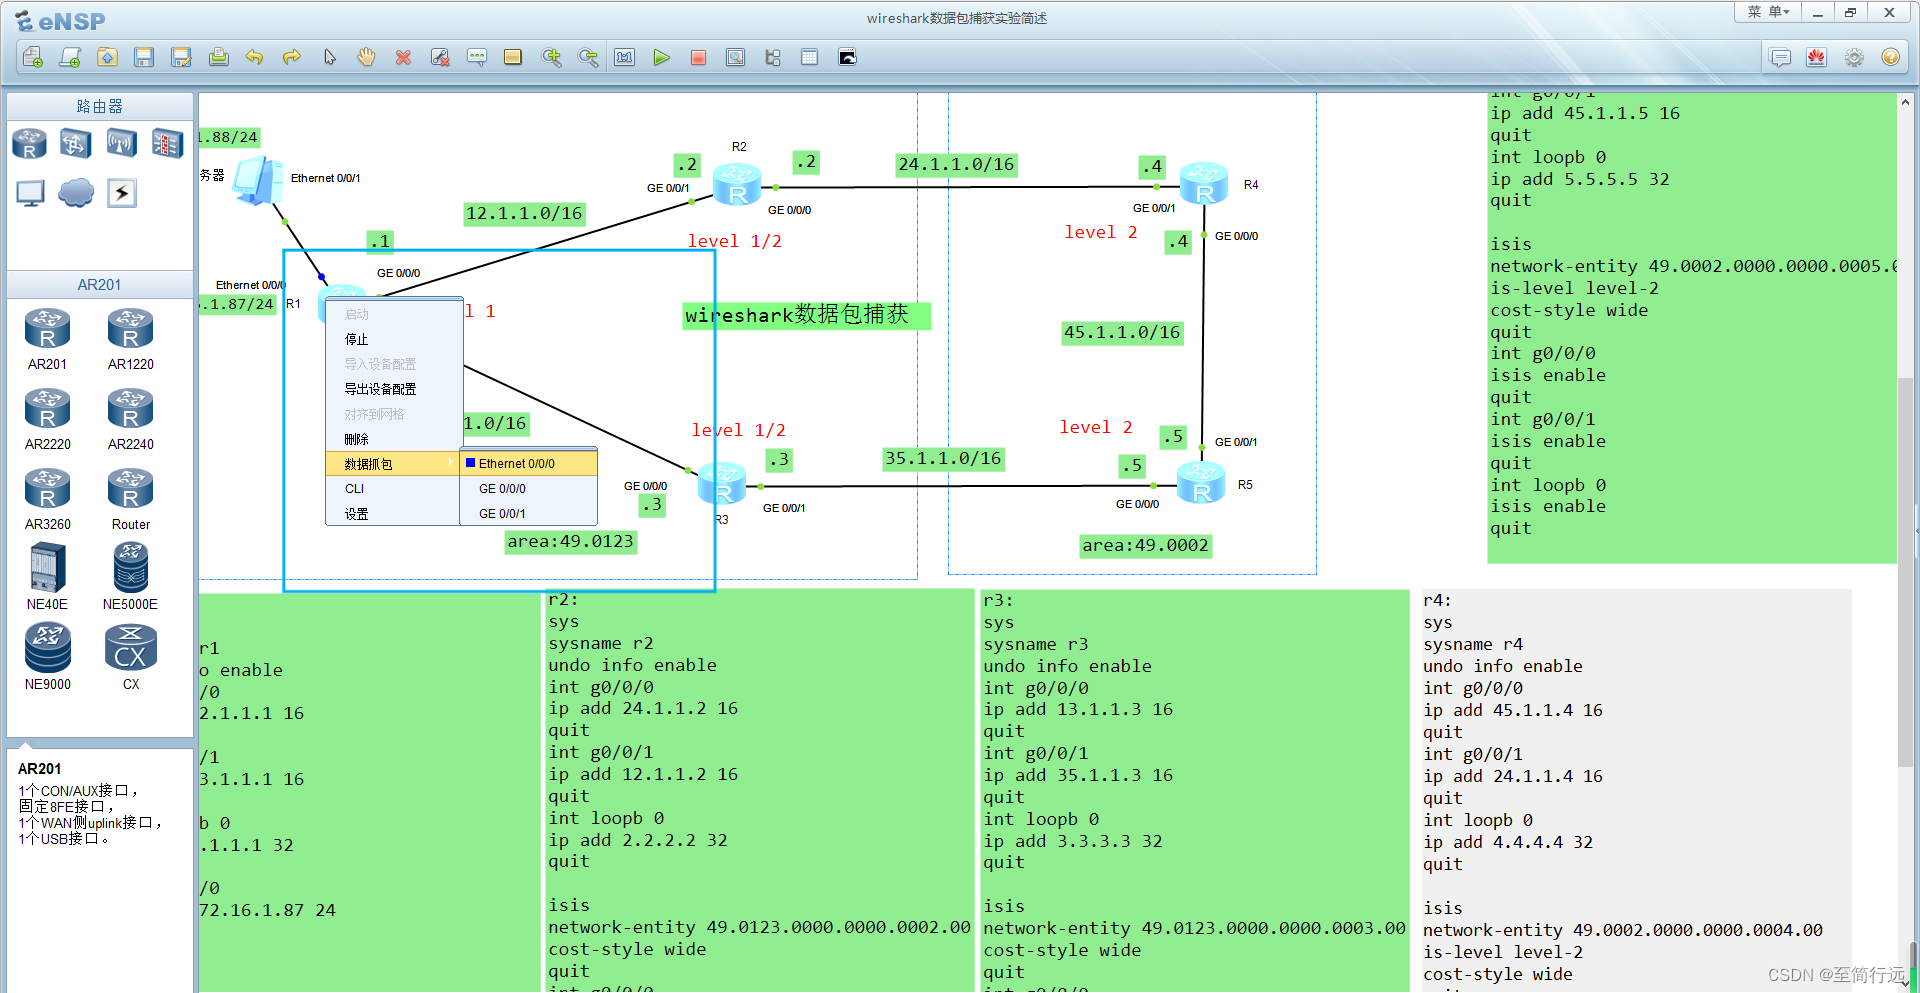1920x993 pixels.
Task: Click the delete all connections icon
Action: 440,57
